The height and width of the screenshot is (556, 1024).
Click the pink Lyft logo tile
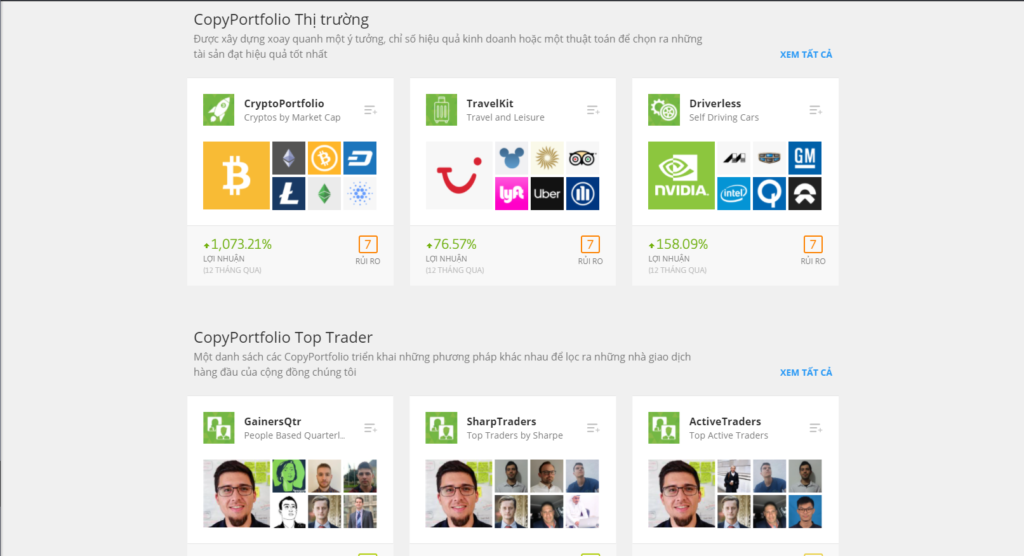coord(511,193)
